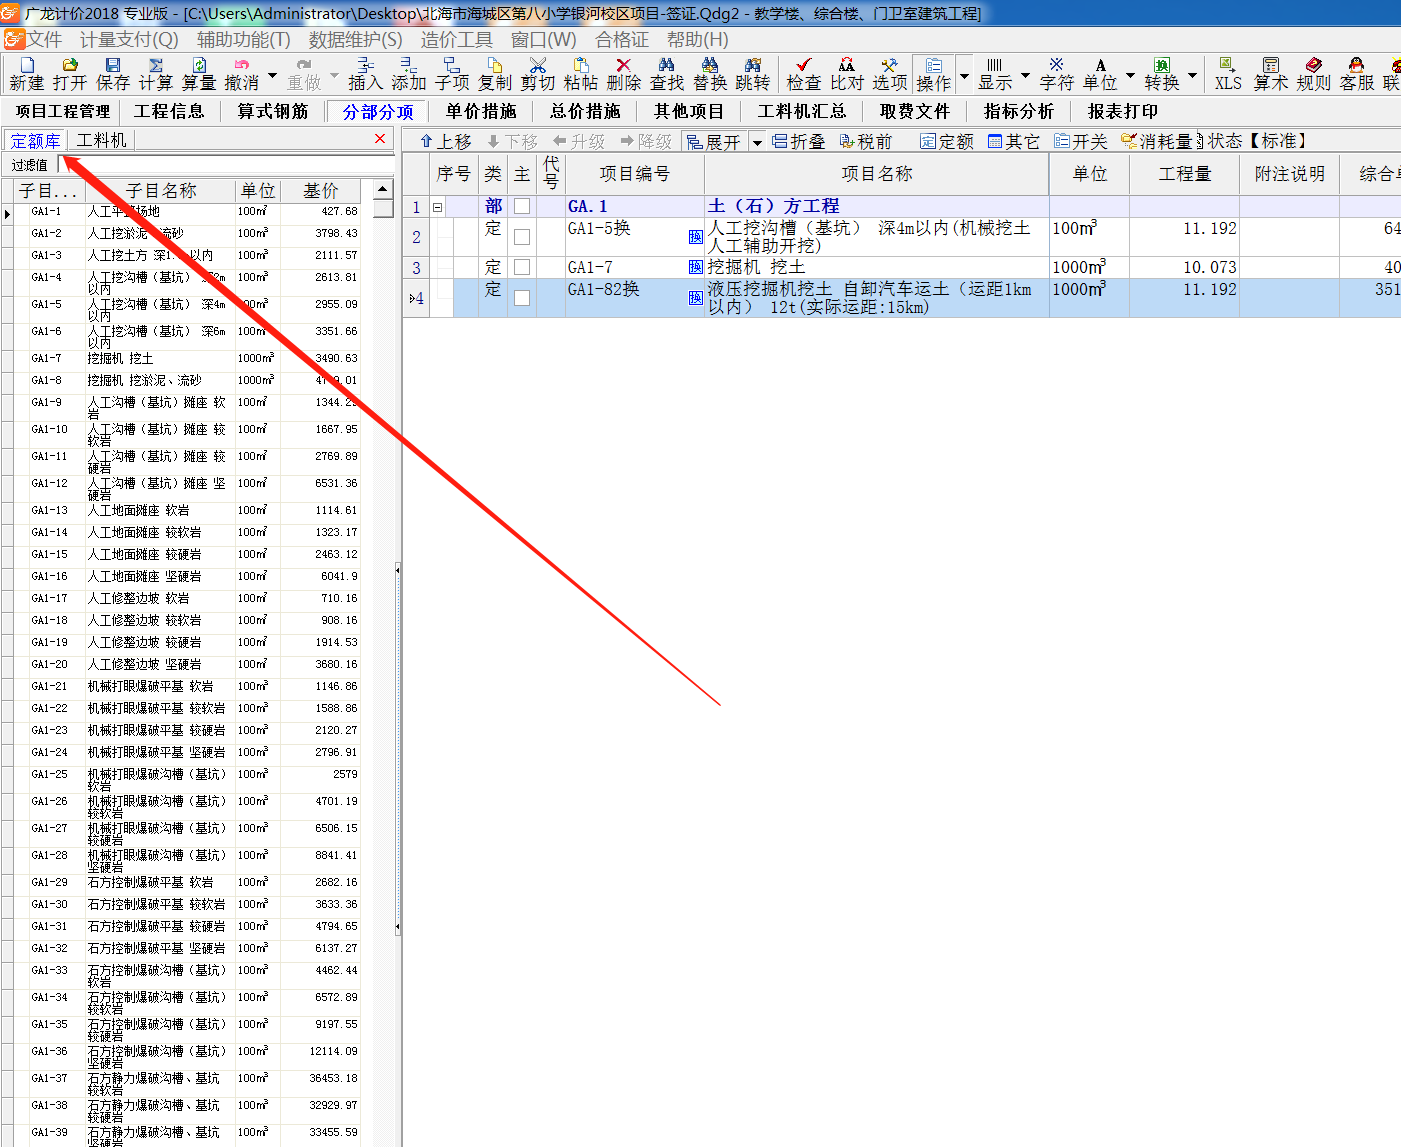This screenshot has width=1401, height=1147.
Task: Open the 显示 dropdown arrow
Action: (x=1025, y=75)
